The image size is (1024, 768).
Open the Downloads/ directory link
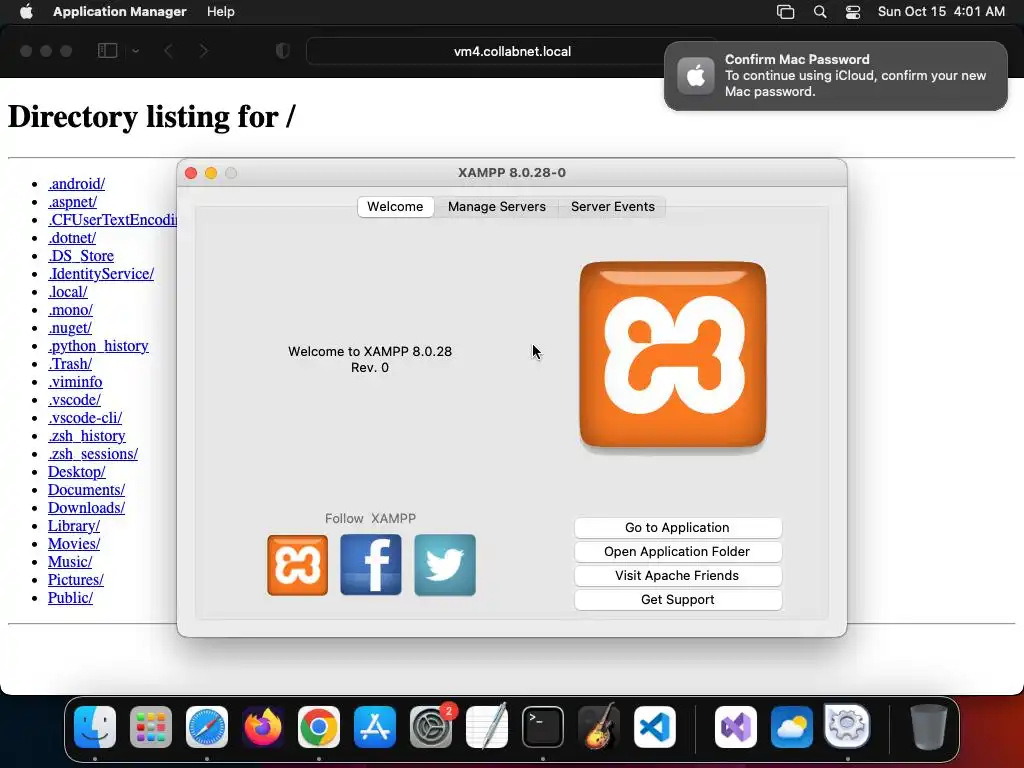[86, 508]
